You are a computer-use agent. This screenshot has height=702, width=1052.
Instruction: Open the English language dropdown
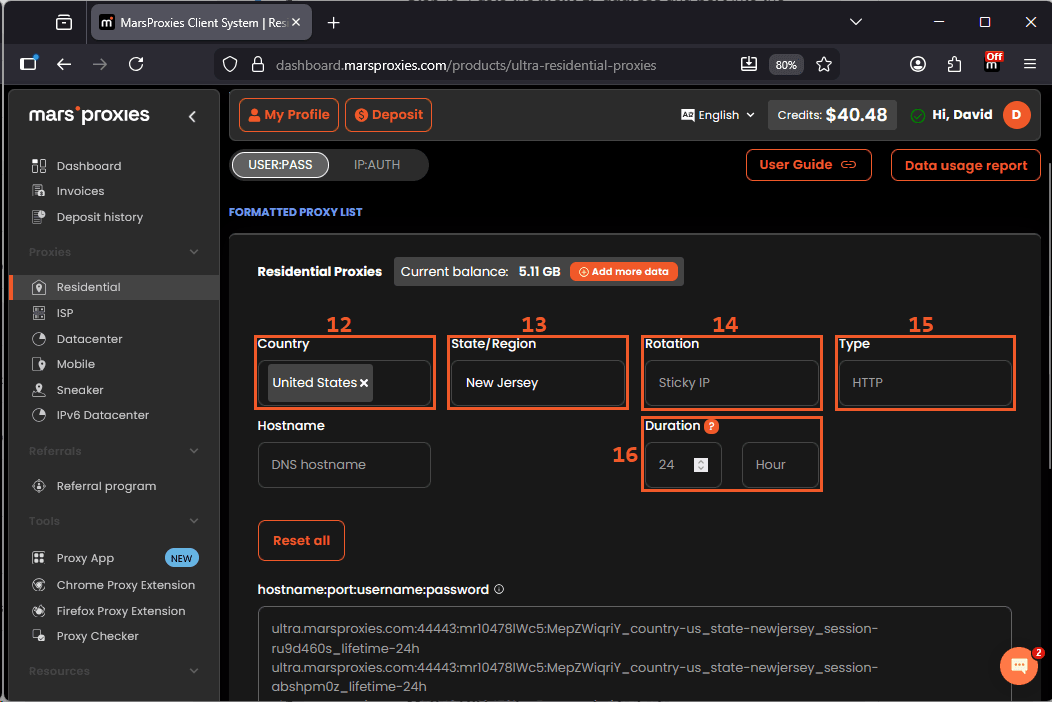(x=718, y=115)
